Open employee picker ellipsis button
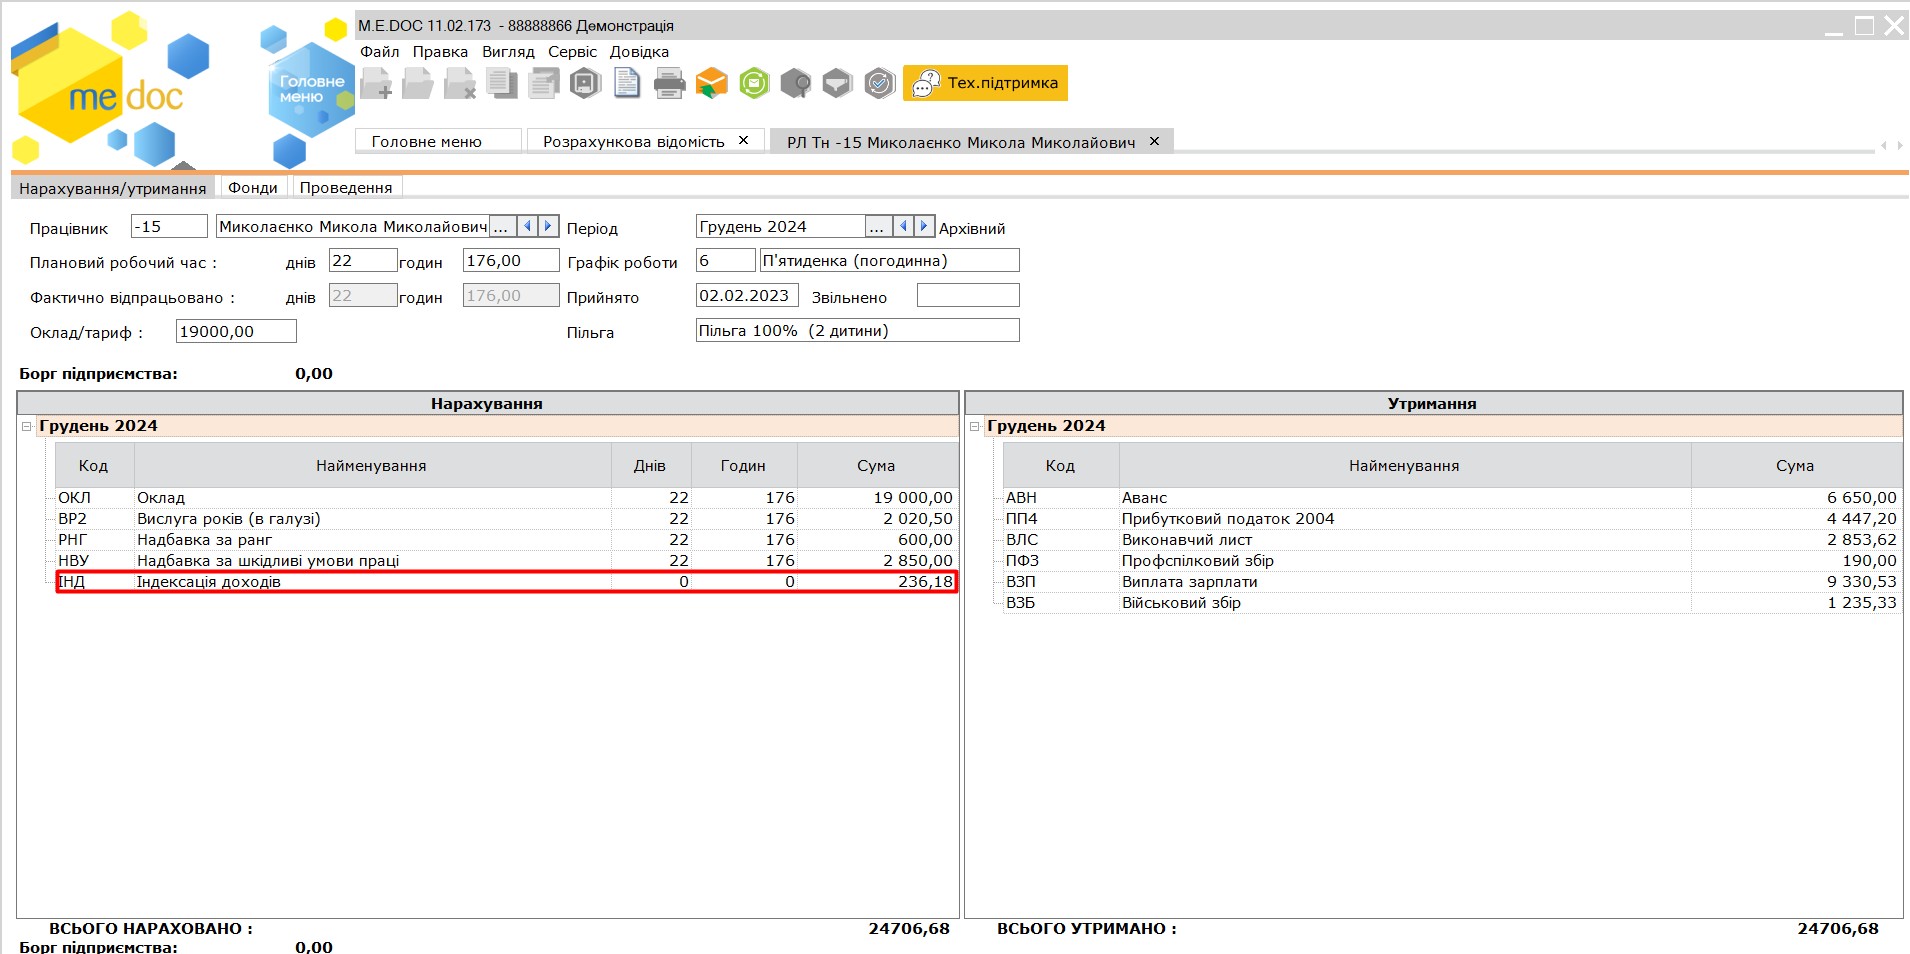 tap(502, 227)
